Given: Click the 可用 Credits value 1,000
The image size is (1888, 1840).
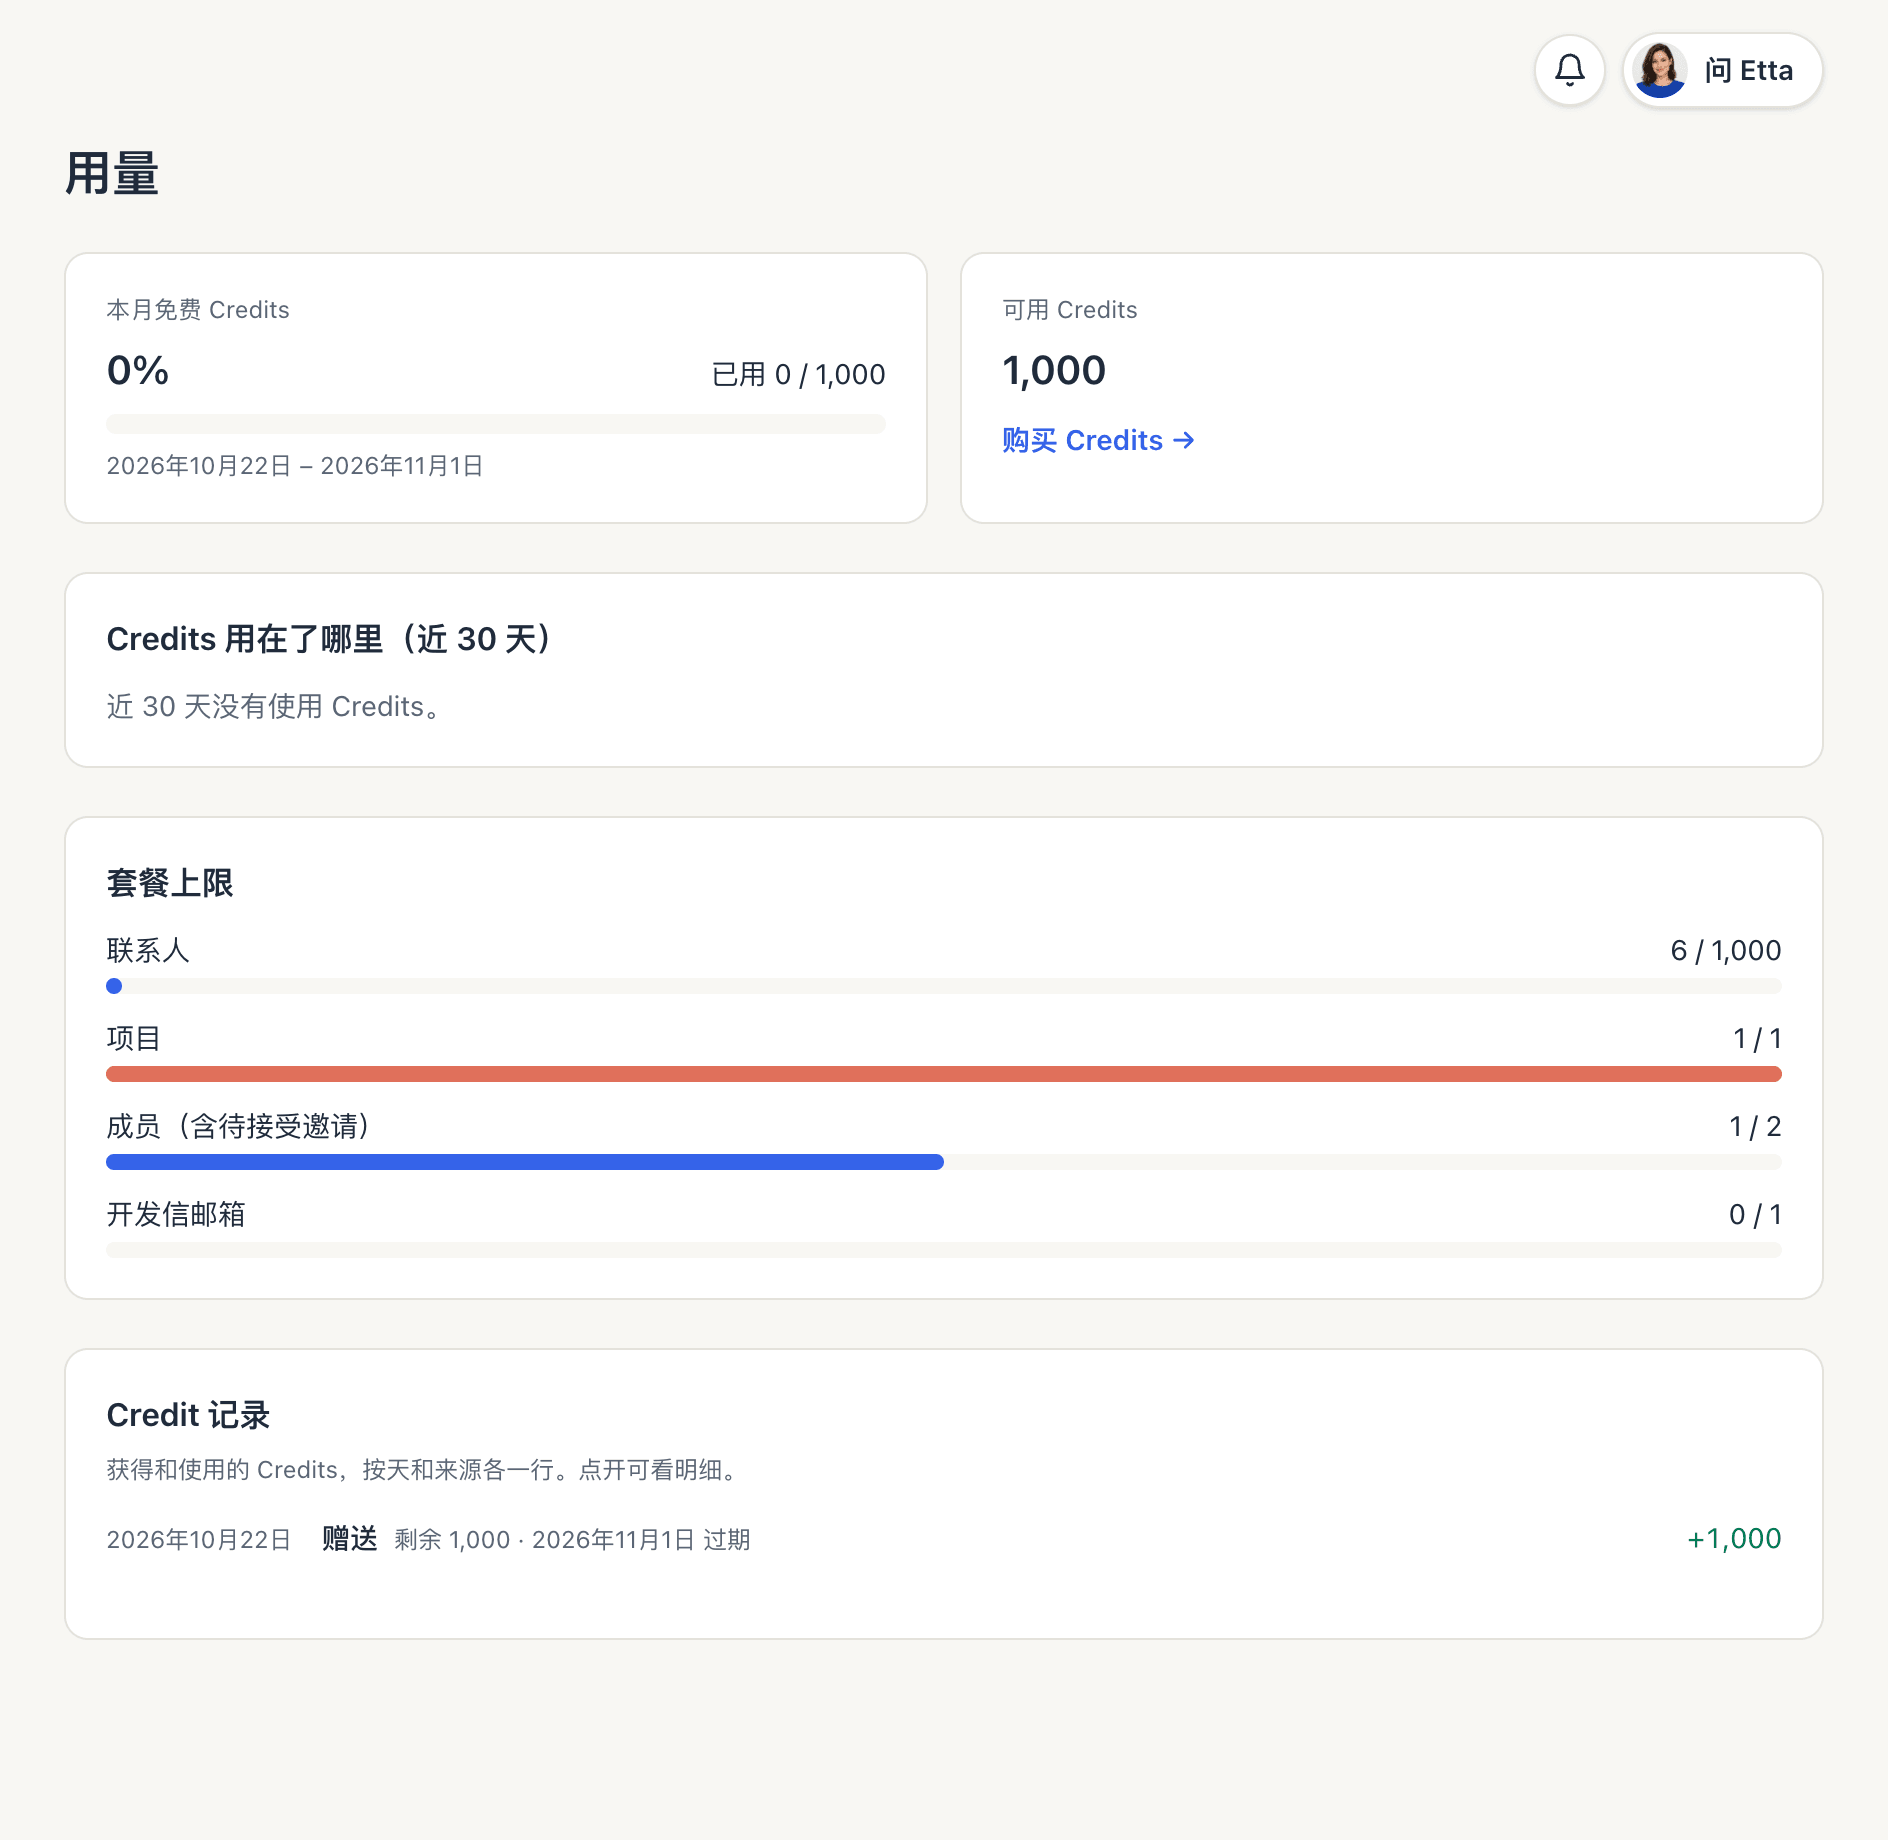Looking at the screenshot, I should coord(1054,371).
